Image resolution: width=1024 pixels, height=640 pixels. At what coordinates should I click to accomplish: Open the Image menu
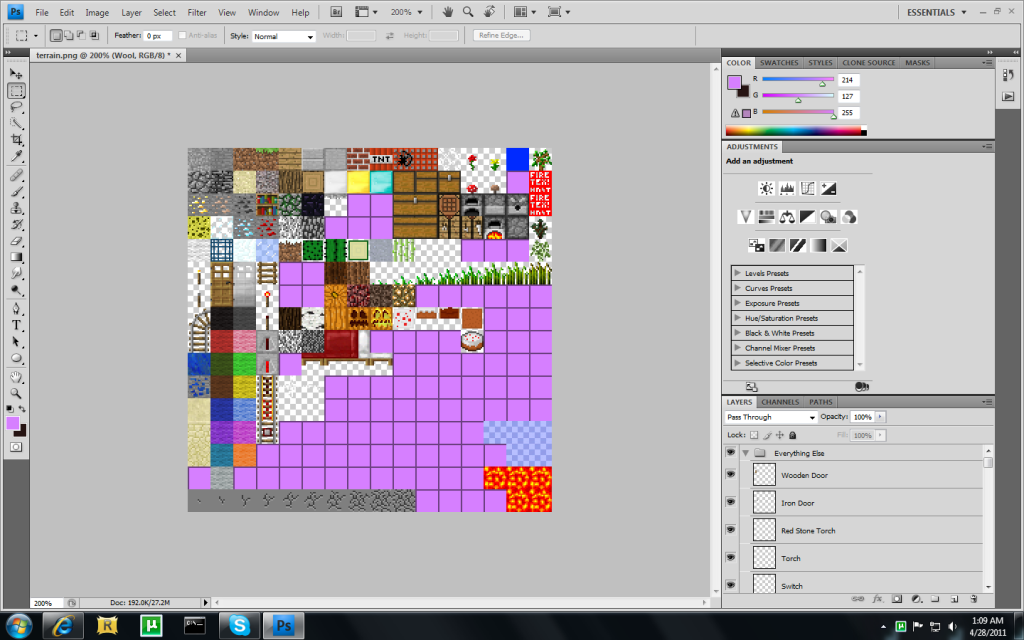tap(97, 12)
